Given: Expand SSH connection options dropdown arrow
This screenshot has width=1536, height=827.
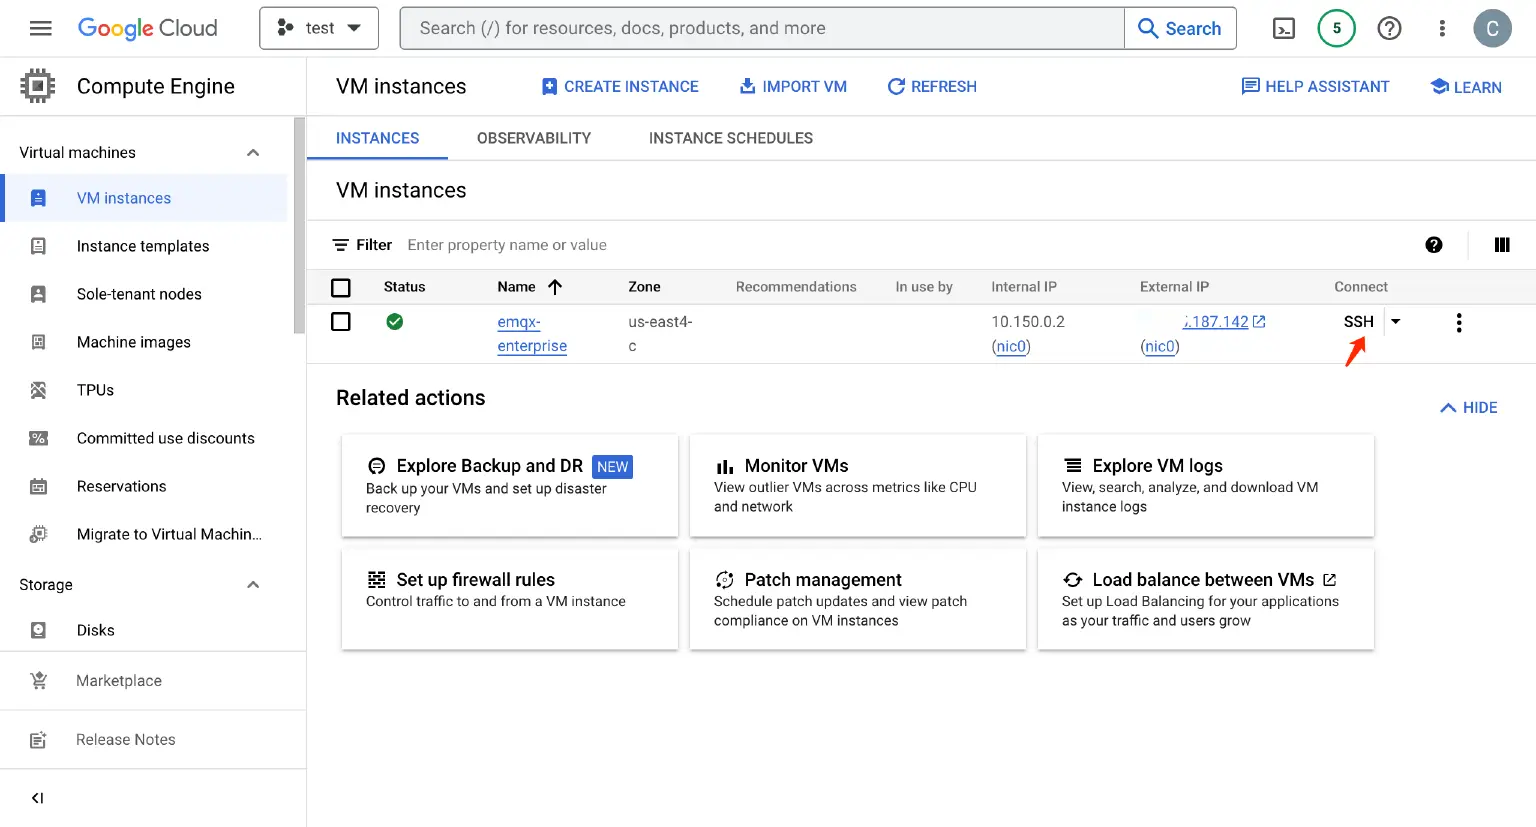Looking at the screenshot, I should point(1396,322).
